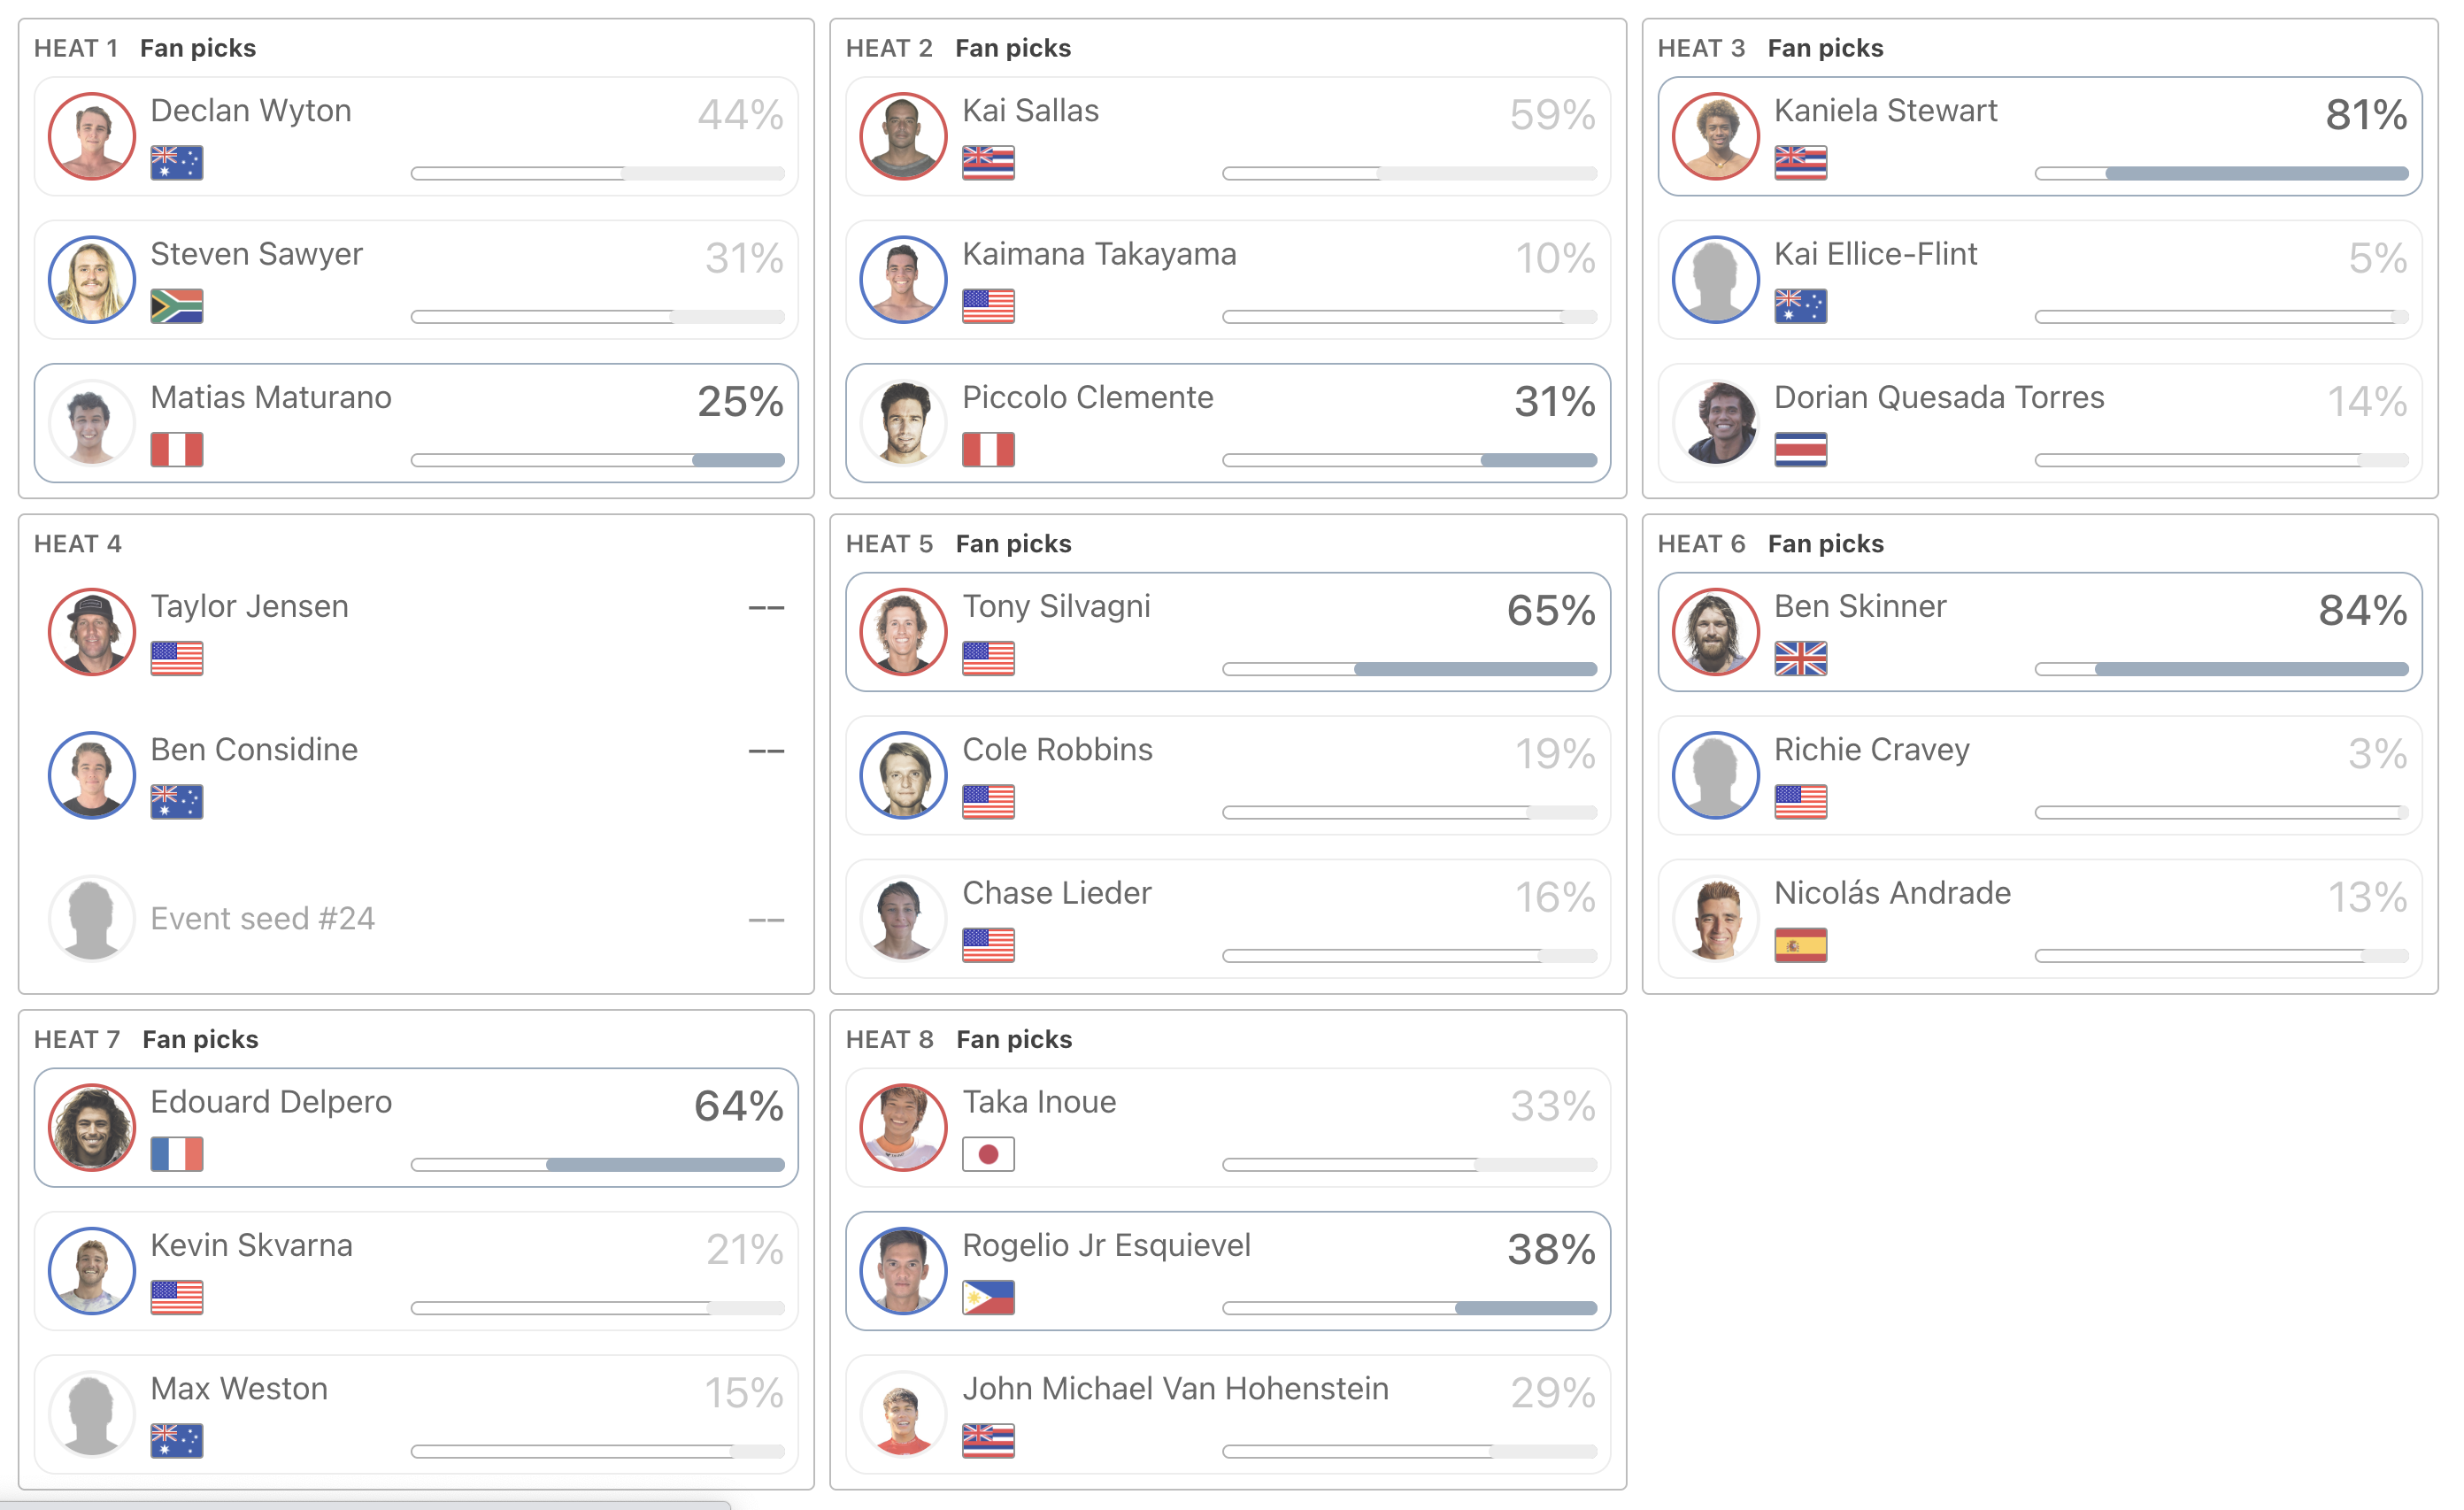Open Taylor Jensen's avatar in Heat 4
Viewport: 2464px width, 1510px height.
(x=92, y=632)
